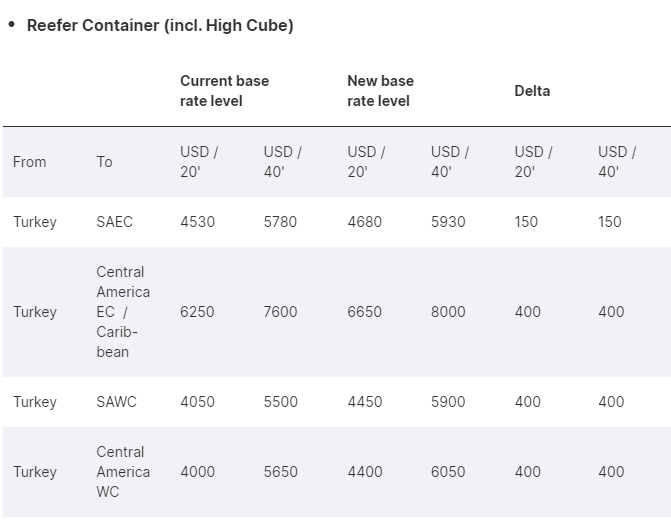671x521 pixels.
Task: Select the 5900 new rate cell
Action: pos(448,402)
